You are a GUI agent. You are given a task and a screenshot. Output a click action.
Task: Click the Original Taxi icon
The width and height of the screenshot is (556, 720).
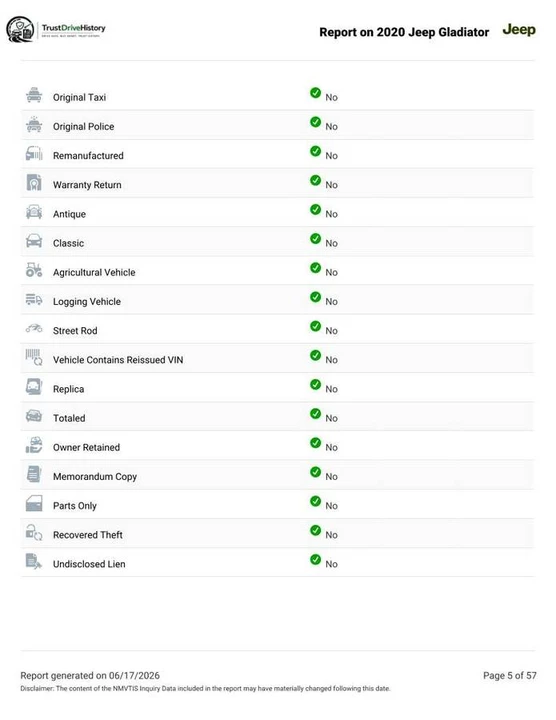coord(34,95)
